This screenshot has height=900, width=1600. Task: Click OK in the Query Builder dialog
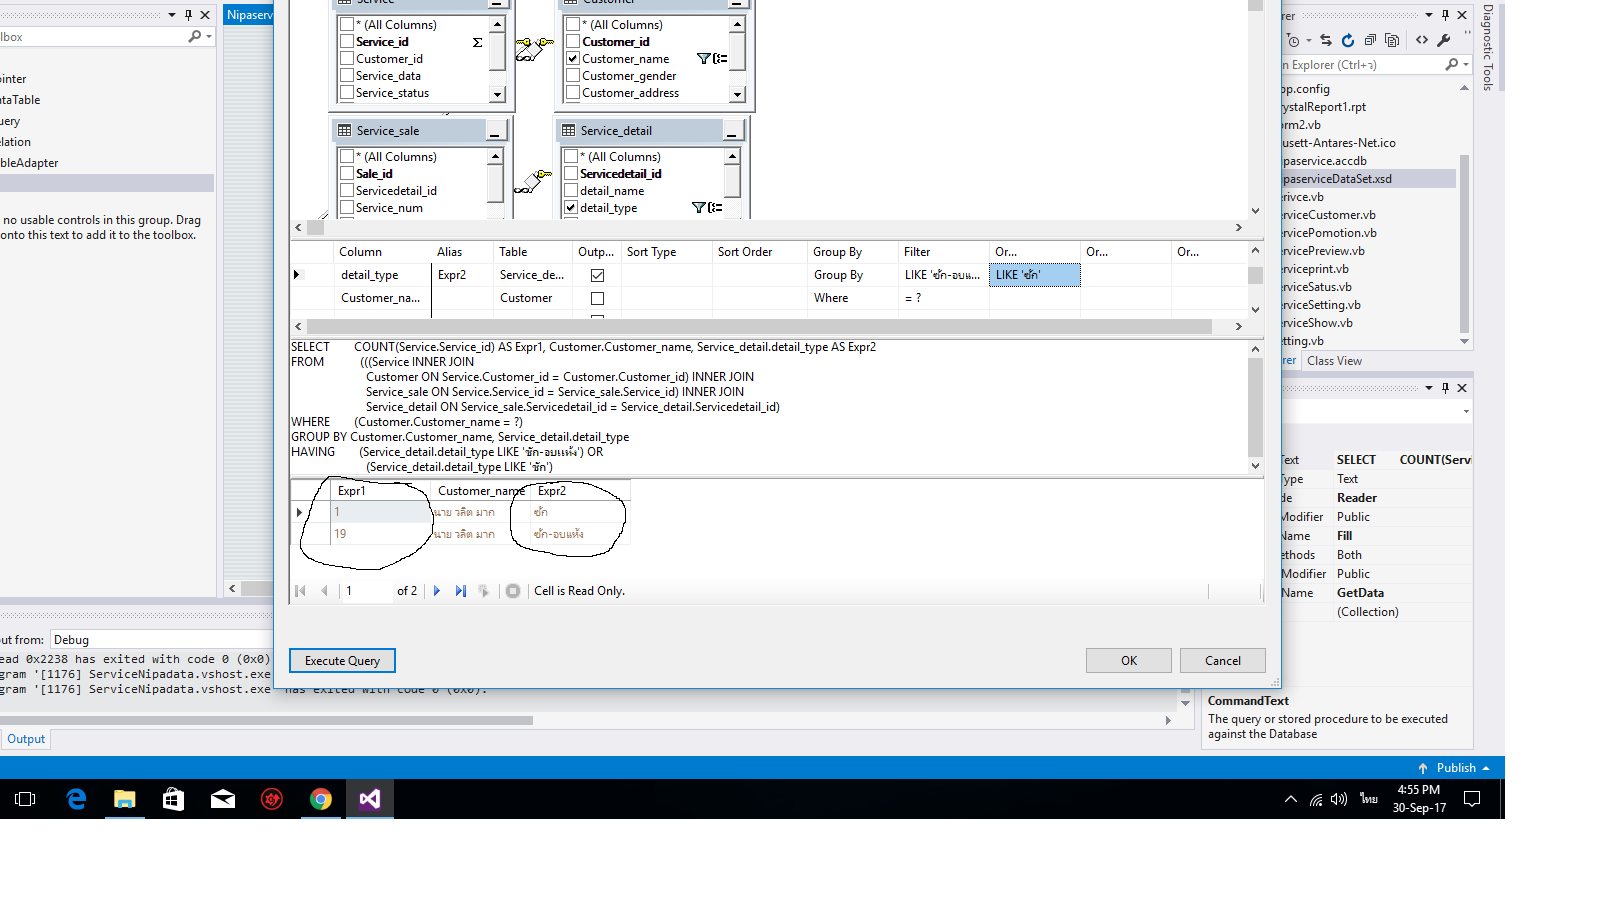tap(1129, 661)
